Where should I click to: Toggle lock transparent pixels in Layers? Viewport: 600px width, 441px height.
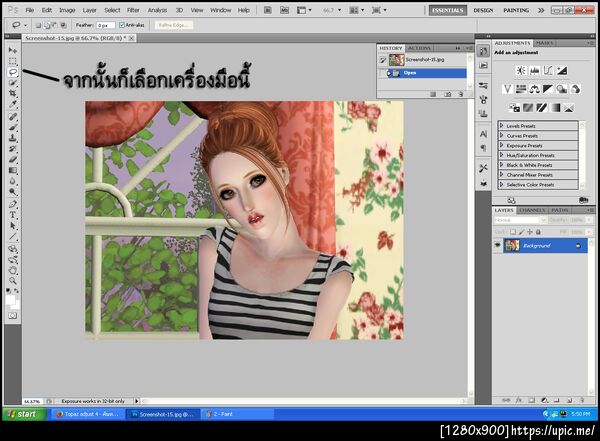(513, 232)
